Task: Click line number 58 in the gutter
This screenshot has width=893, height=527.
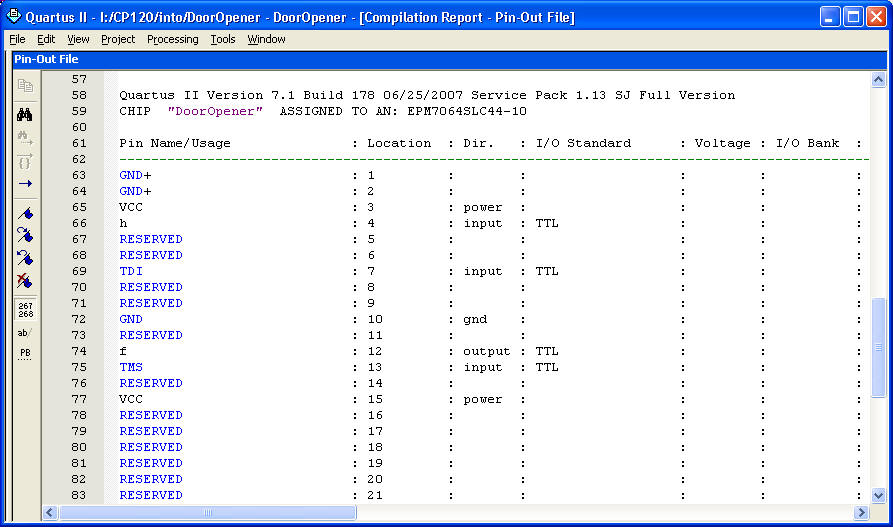Action: 79,95
